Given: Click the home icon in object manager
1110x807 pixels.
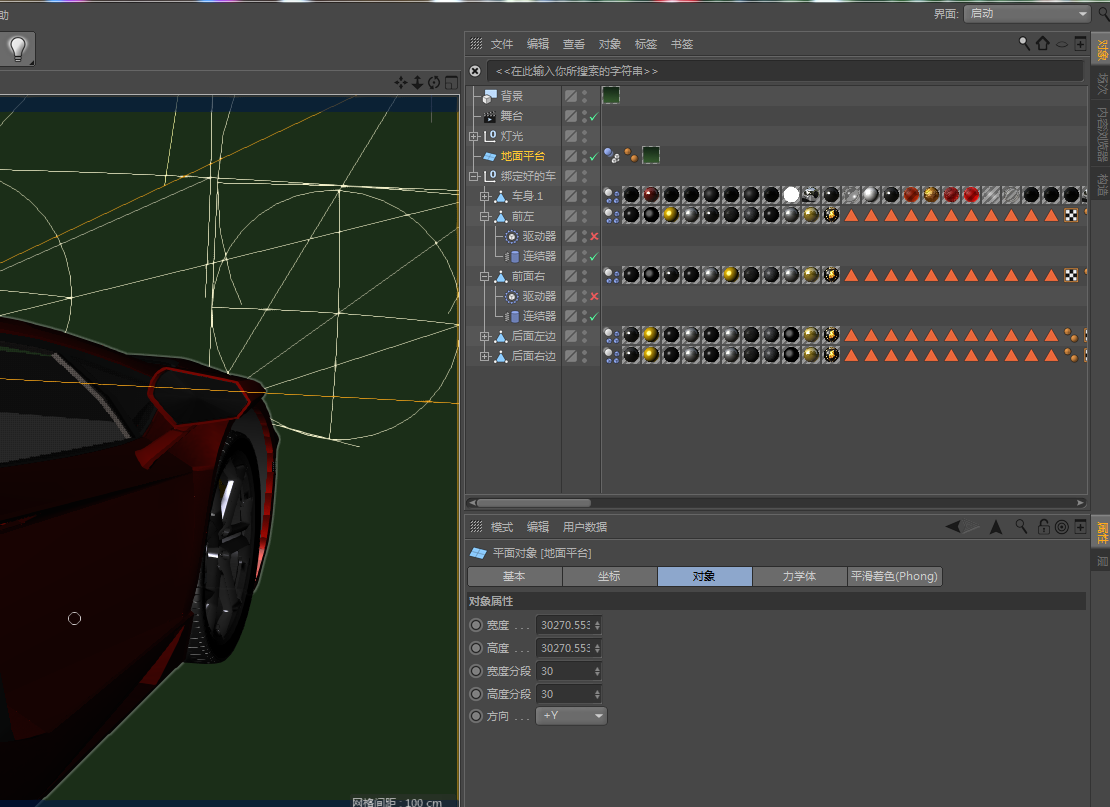Looking at the screenshot, I should pyautogui.click(x=1043, y=43).
